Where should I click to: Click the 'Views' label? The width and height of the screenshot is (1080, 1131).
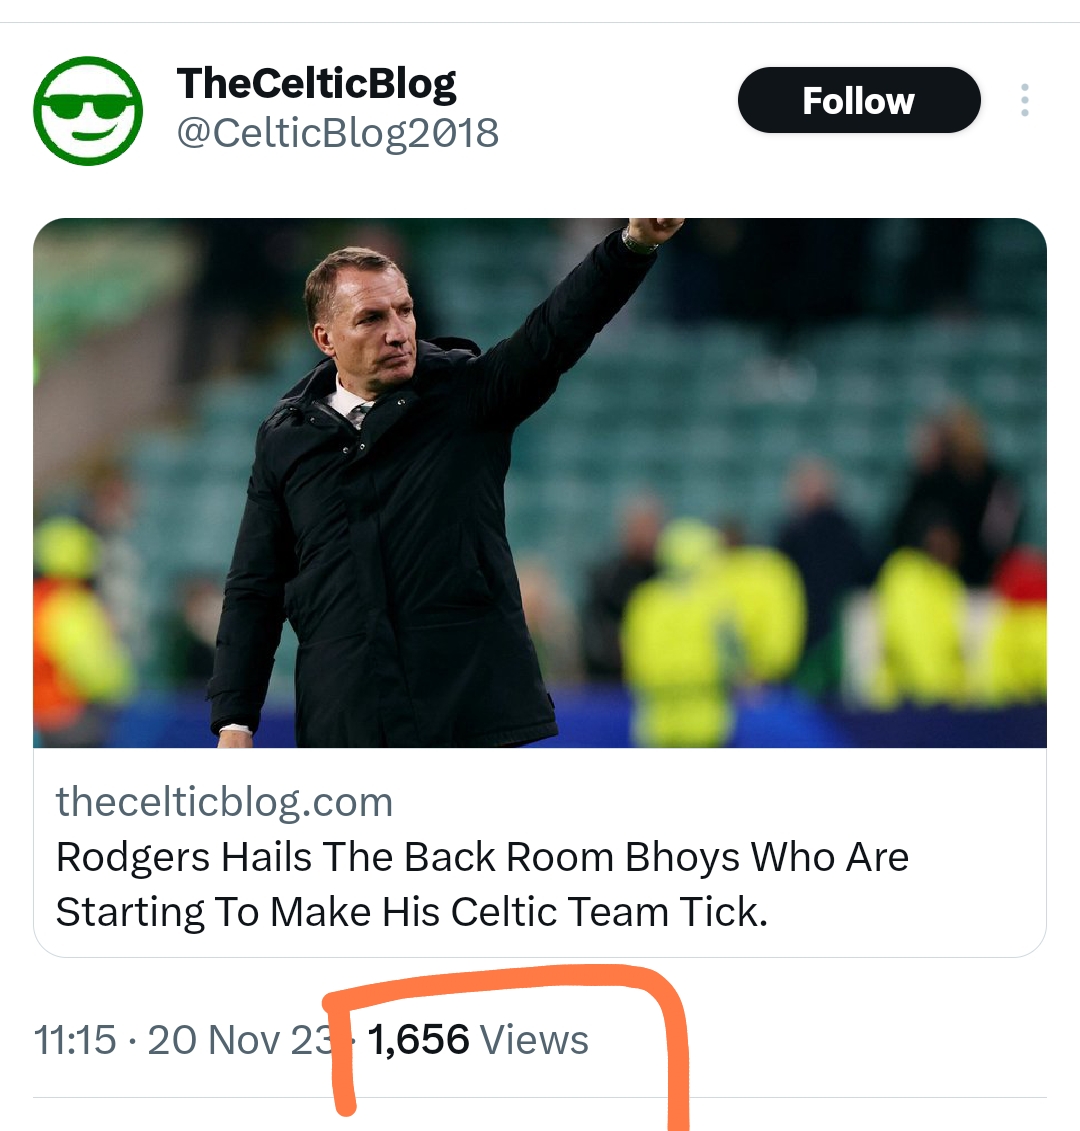click(x=534, y=1040)
